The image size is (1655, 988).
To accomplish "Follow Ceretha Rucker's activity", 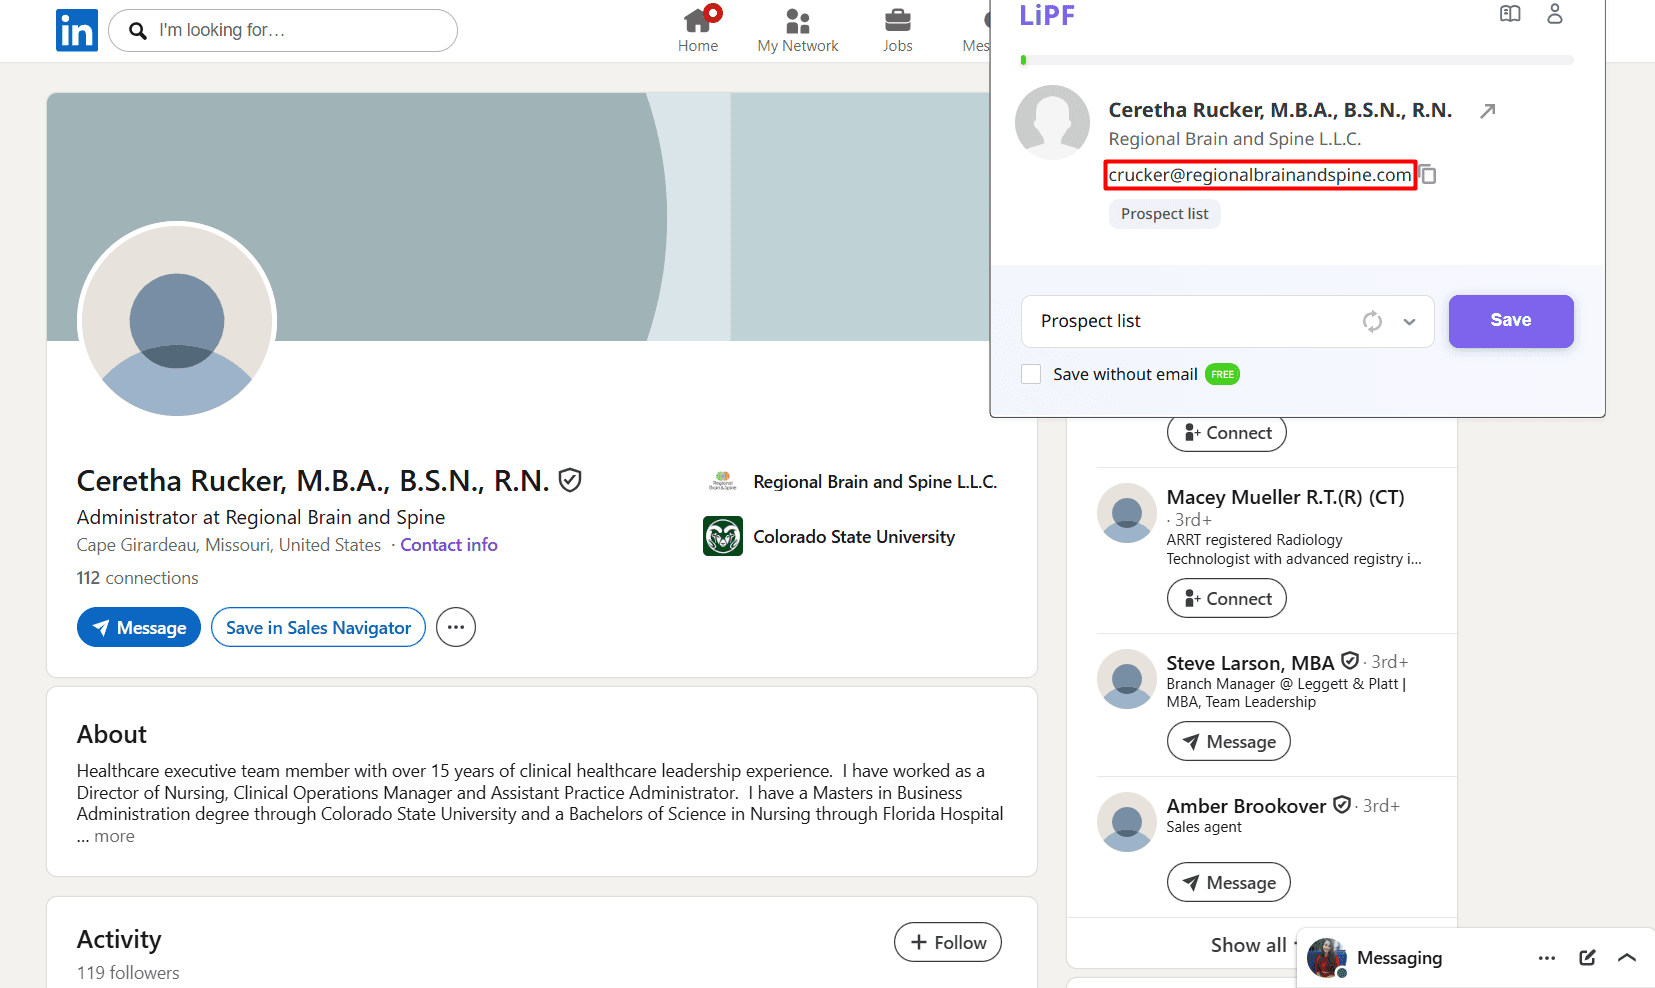I will click(948, 942).
